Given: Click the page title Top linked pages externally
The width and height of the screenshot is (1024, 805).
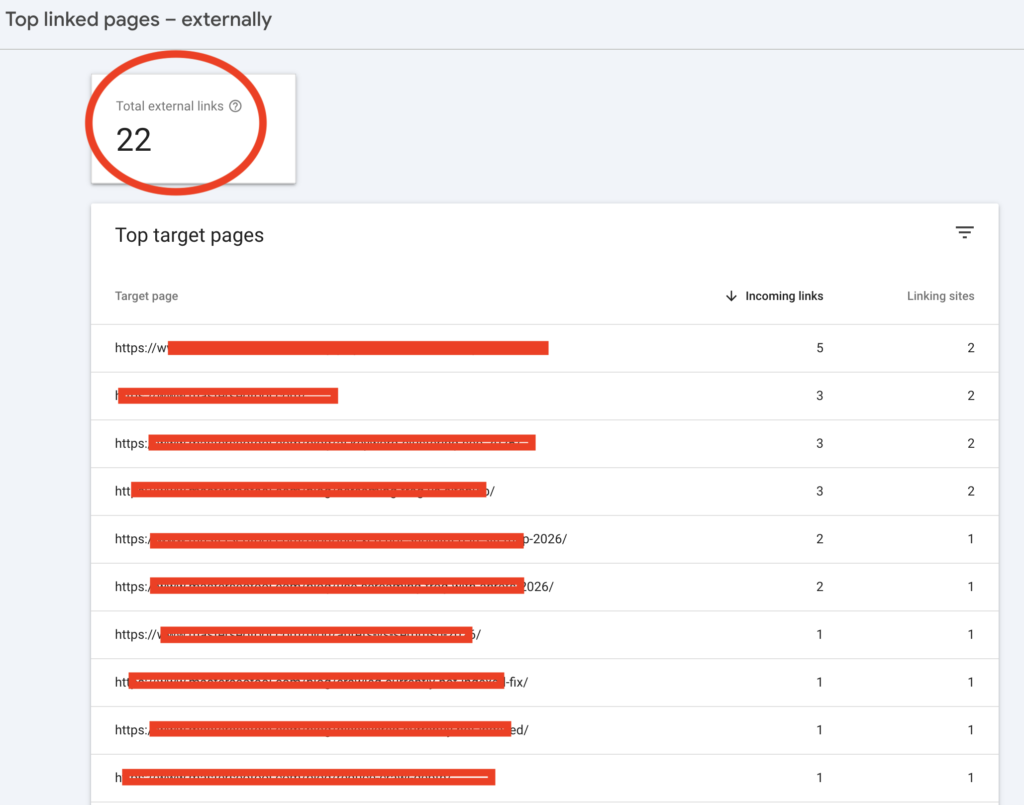Looking at the screenshot, I should tap(138, 18).
